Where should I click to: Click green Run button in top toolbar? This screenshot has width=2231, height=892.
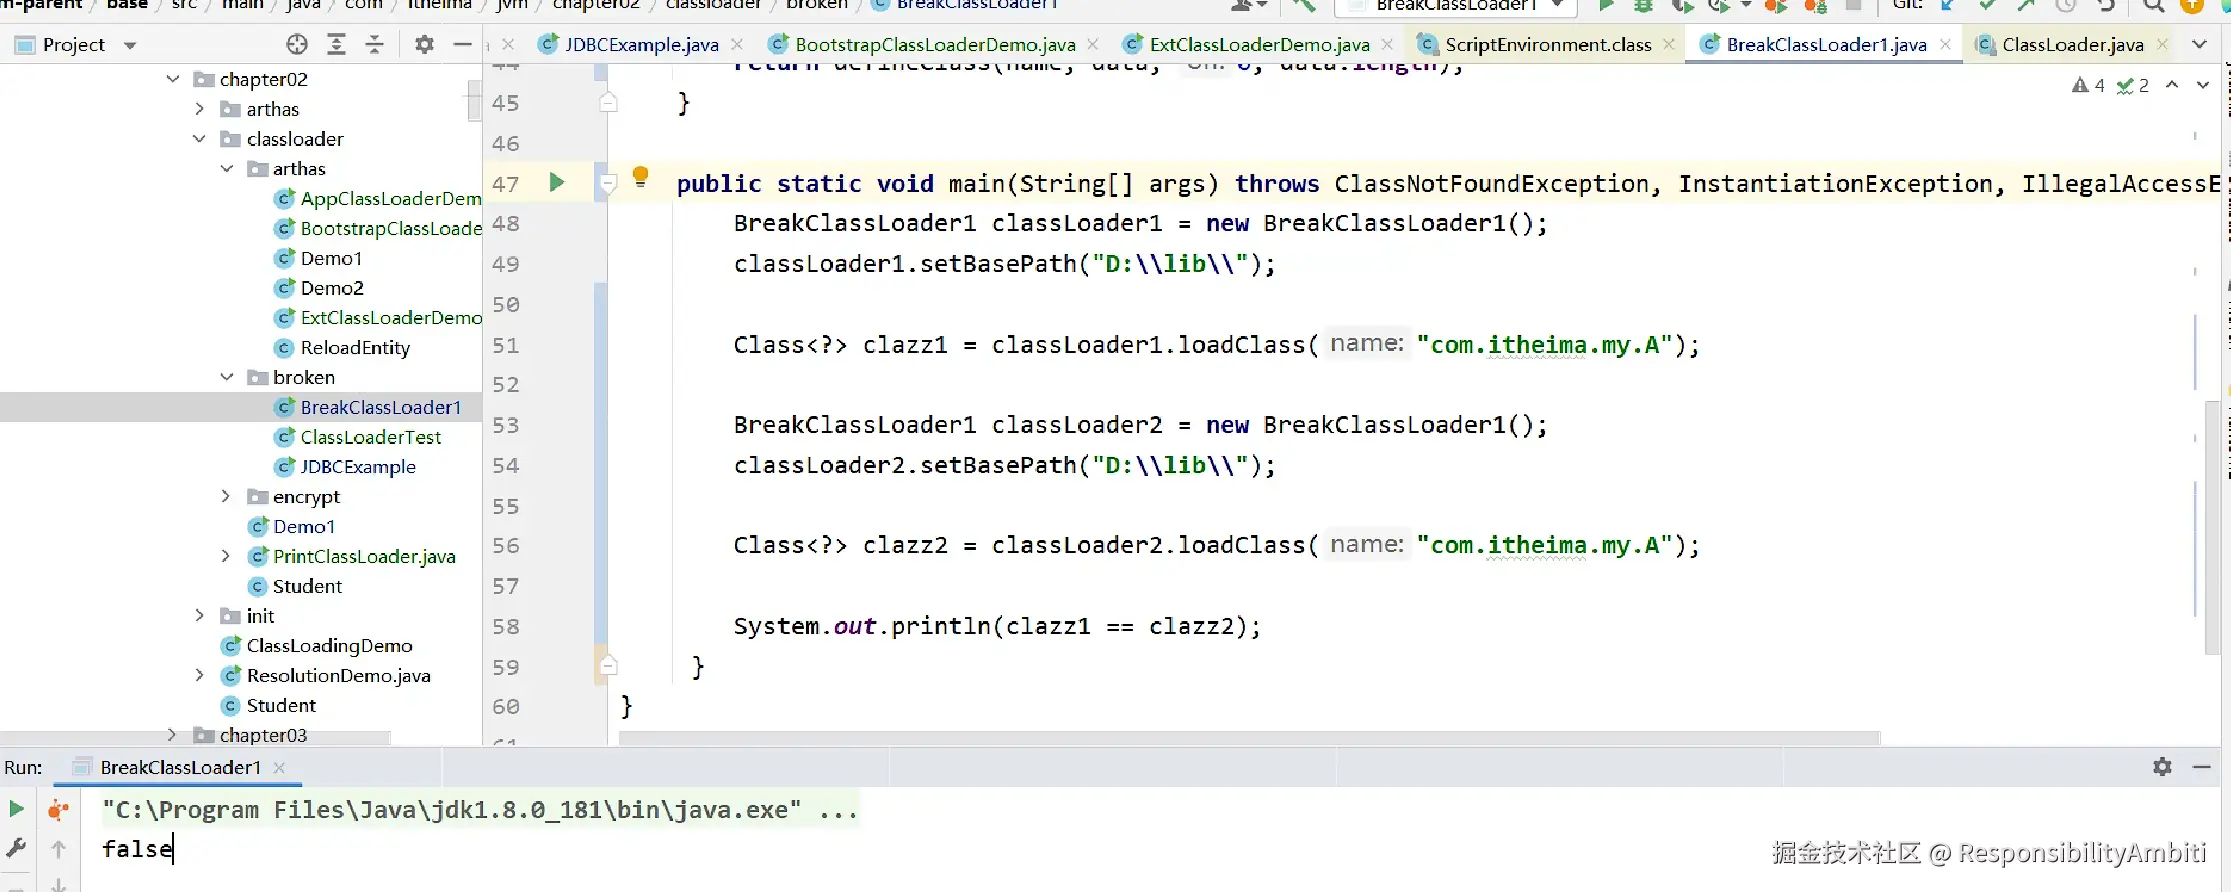[1606, 5]
